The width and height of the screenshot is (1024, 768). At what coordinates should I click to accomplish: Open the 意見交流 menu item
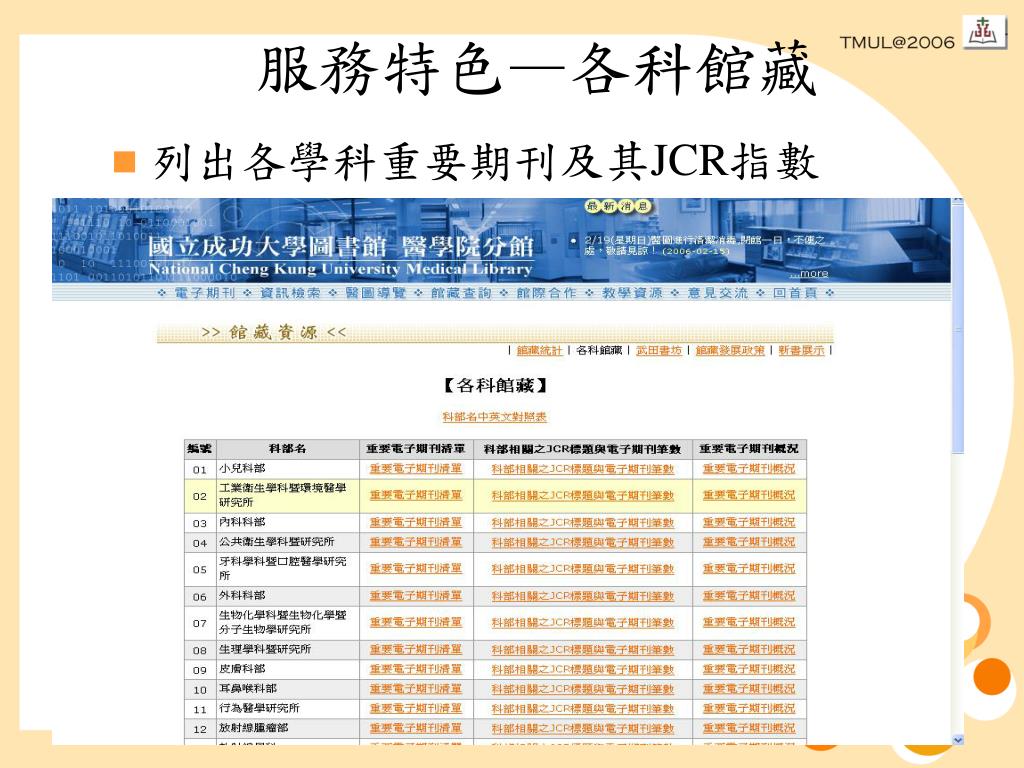click(717, 293)
